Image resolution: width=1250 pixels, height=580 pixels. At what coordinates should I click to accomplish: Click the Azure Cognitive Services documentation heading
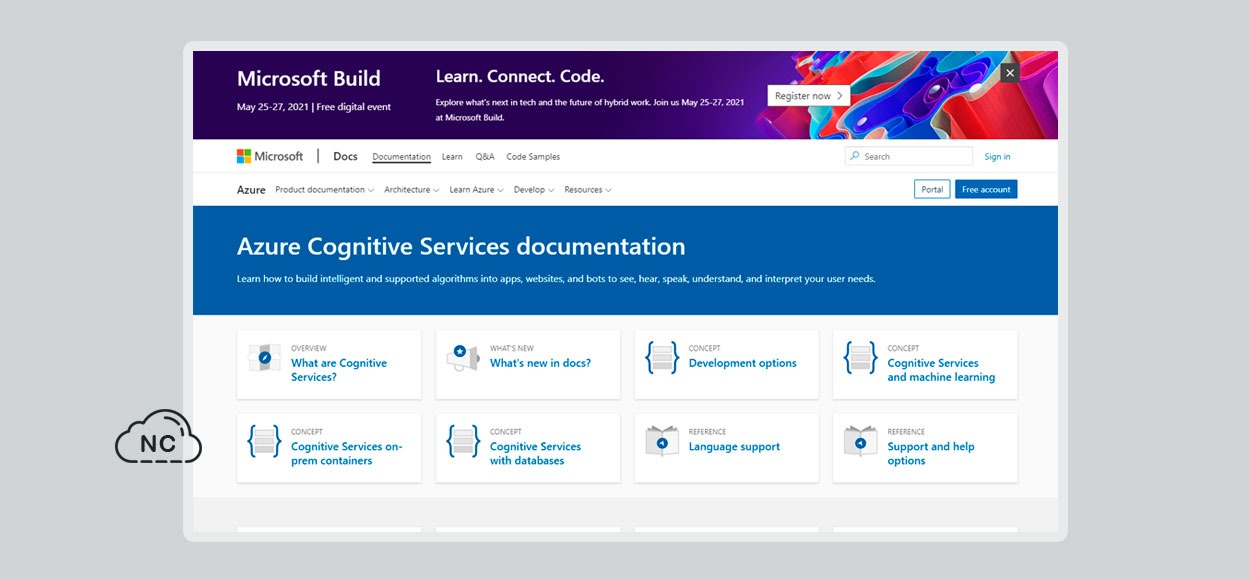(461, 246)
